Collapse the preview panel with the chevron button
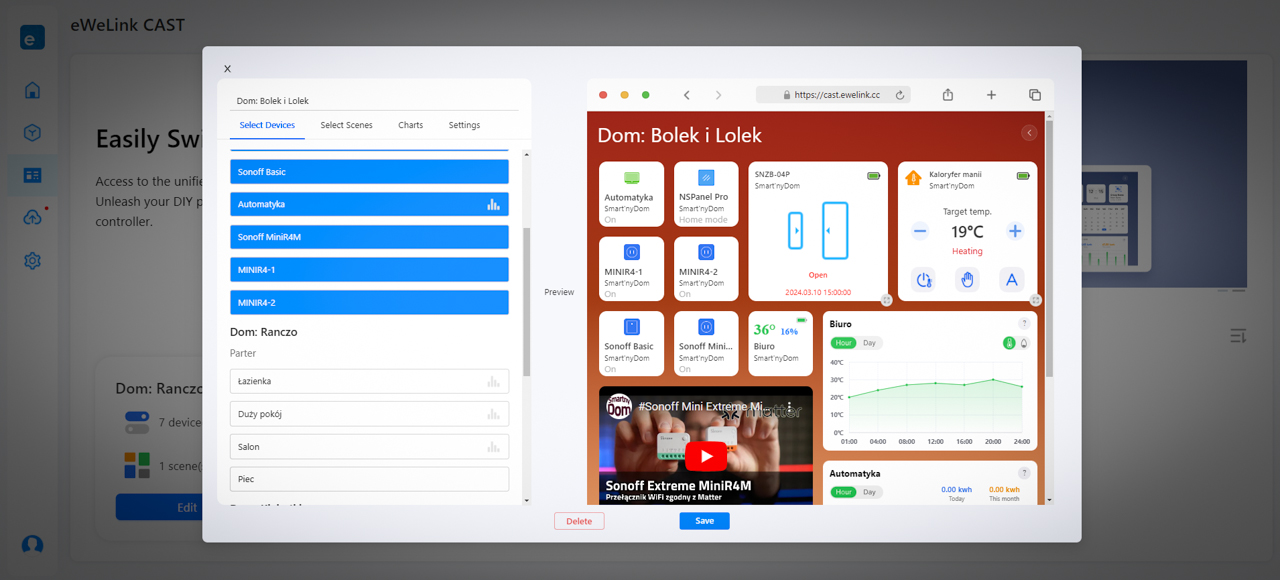This screenshot has height=580, width=1280. (x=1029, y=133)
